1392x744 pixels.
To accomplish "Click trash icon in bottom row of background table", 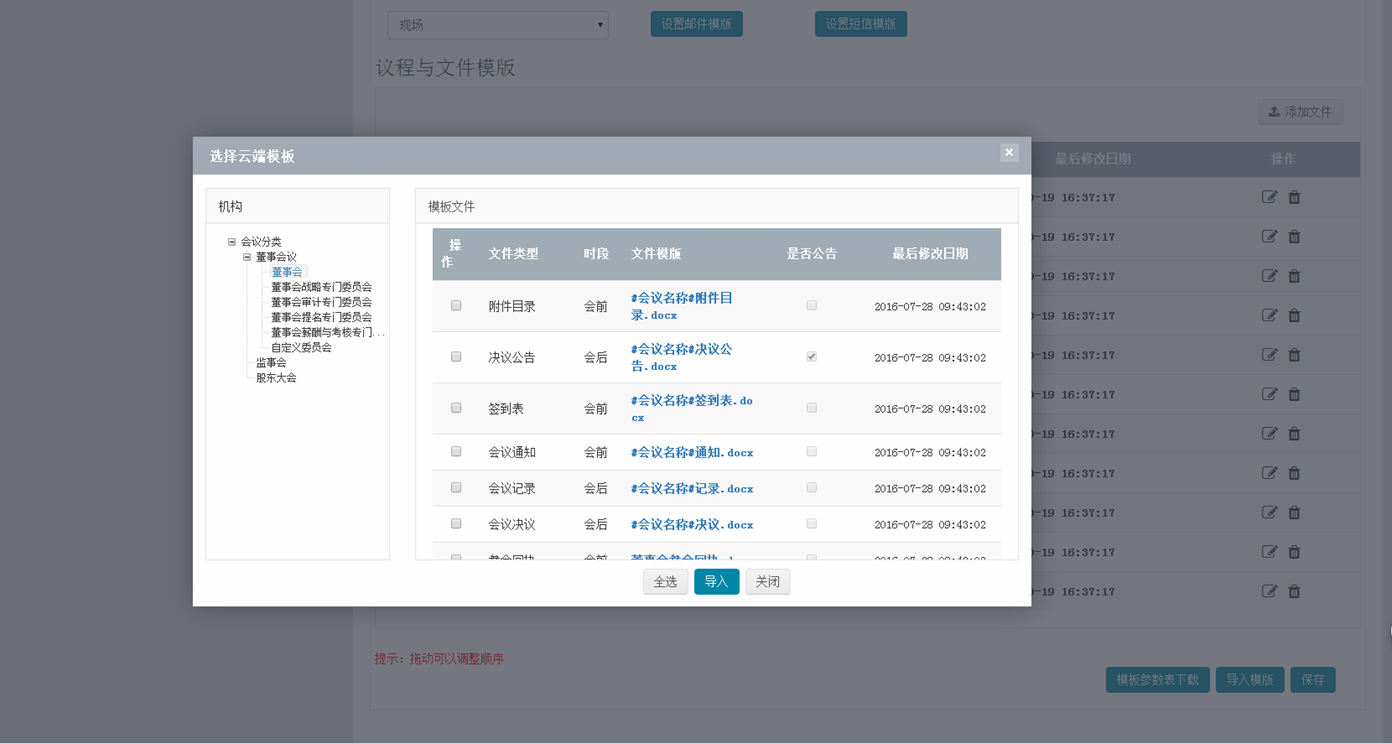I will 1294,591.
